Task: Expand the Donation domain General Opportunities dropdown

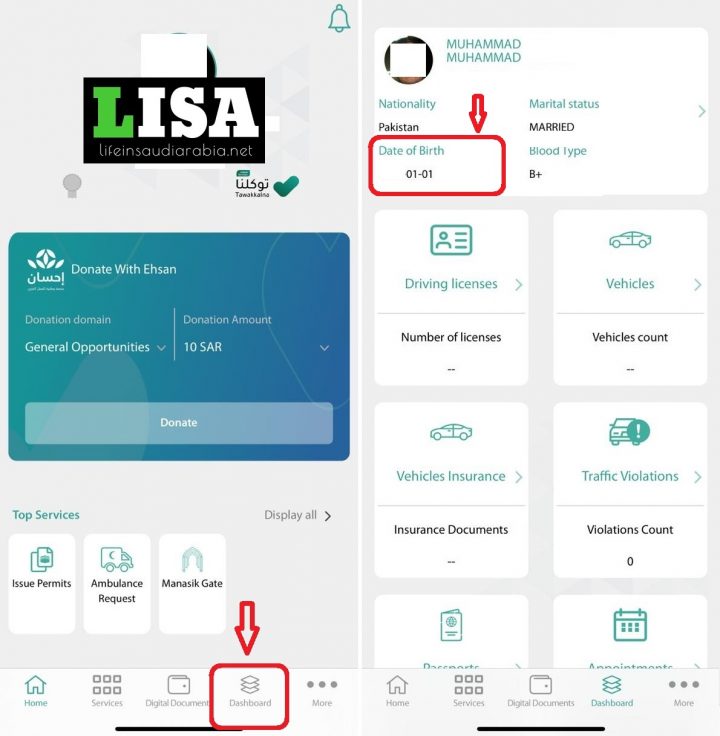Action: coord(95,347)
